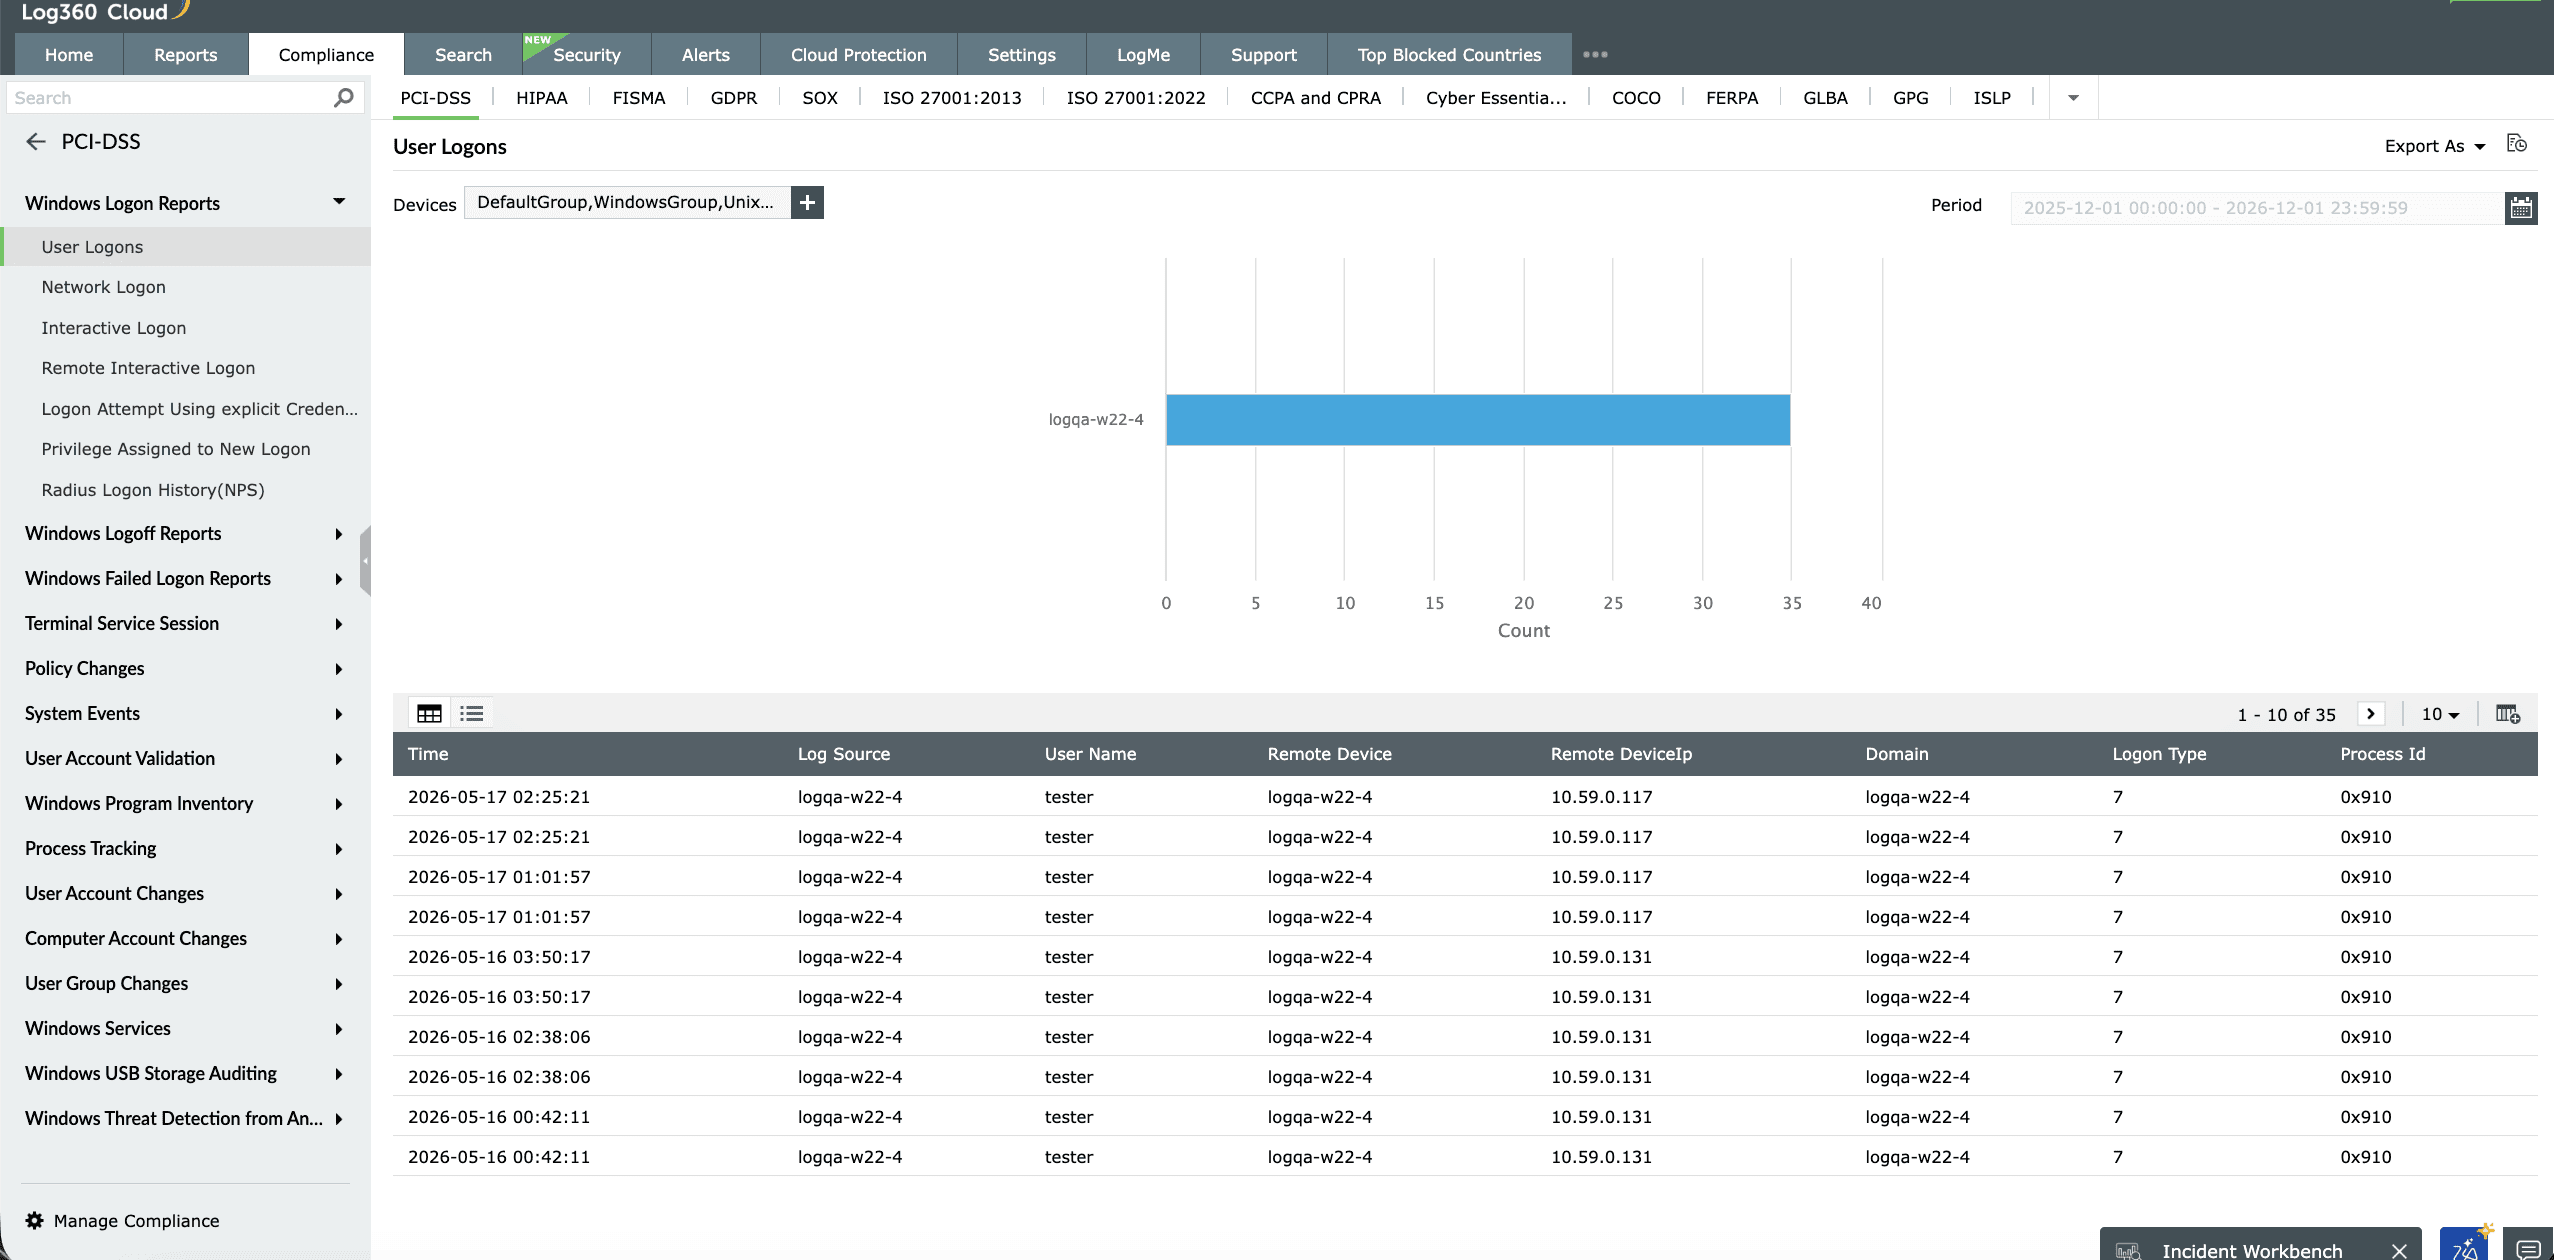Open Network Logon report
2554x1260 pixels.
coord(104,287)
